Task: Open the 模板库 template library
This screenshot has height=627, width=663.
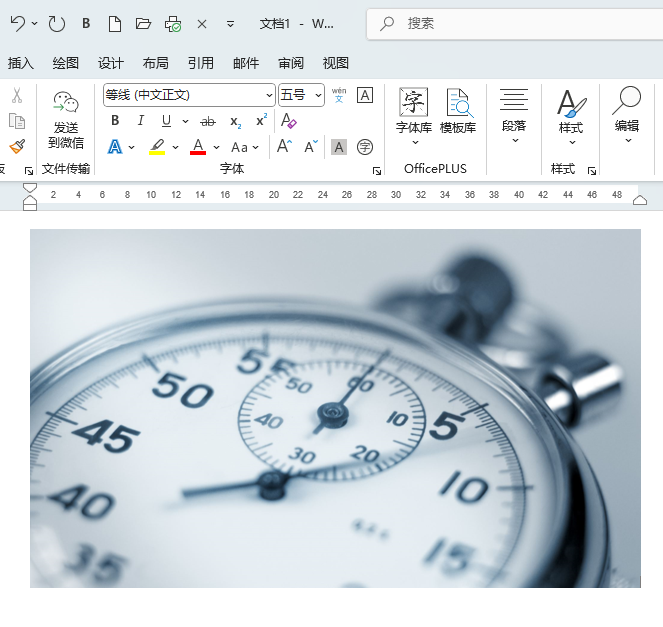Action: [x=458, y=110]
